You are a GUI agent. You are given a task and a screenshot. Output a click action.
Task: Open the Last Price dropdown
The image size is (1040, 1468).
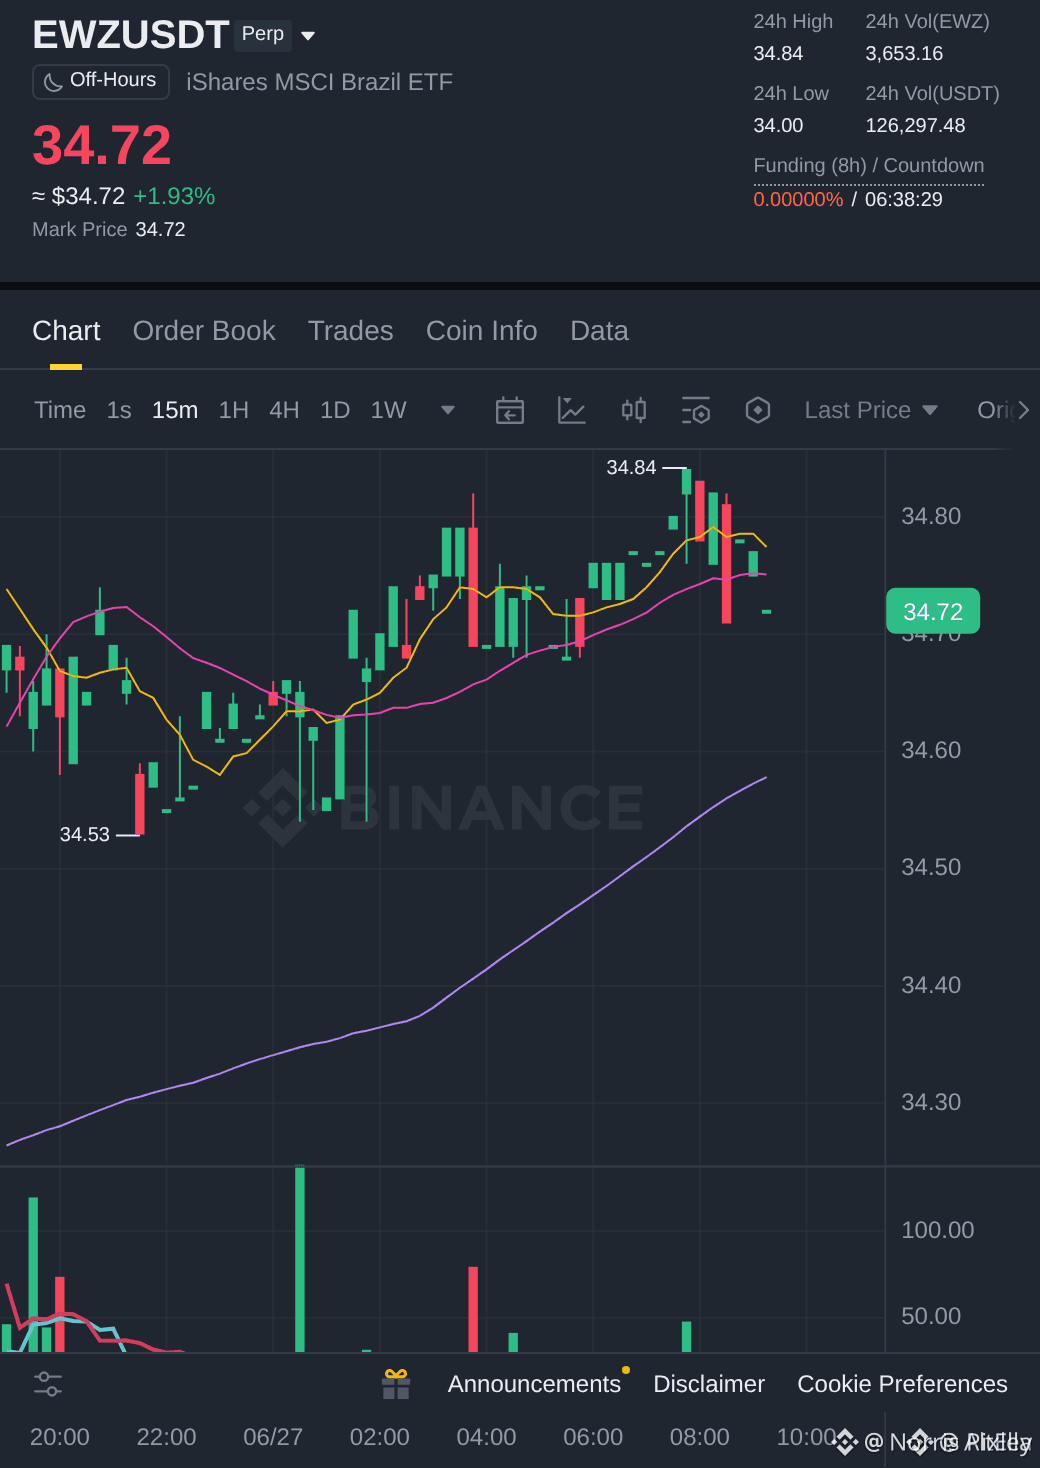(871, 410)
